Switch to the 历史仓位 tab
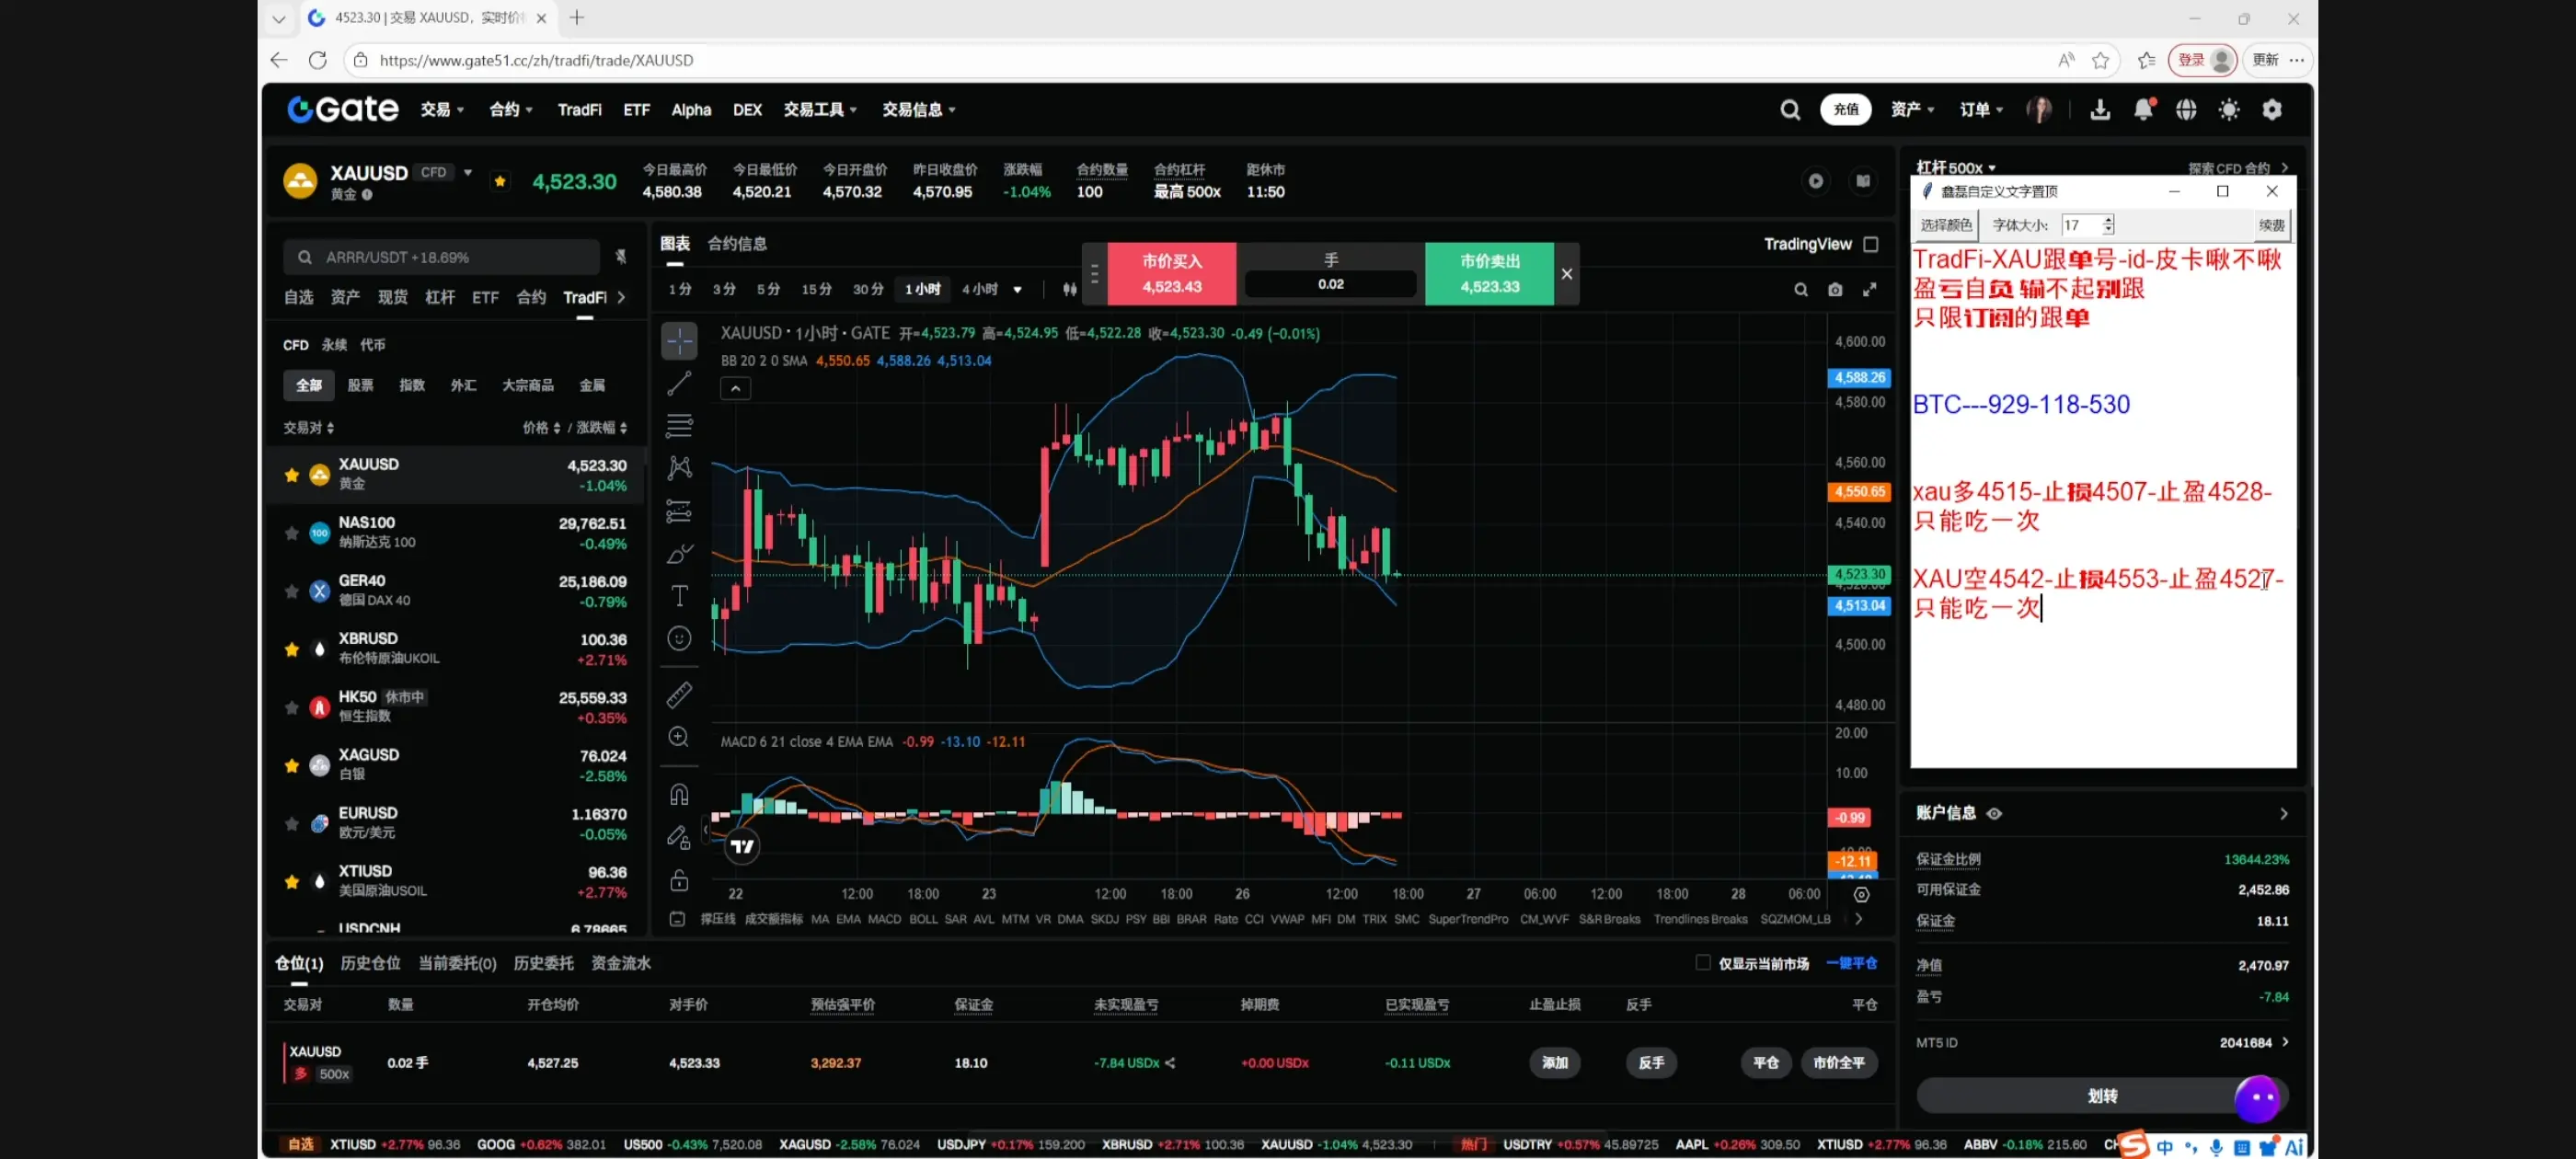This screenshot has height=1159, width=2576. pyautogui.click(x=370, y=963)
